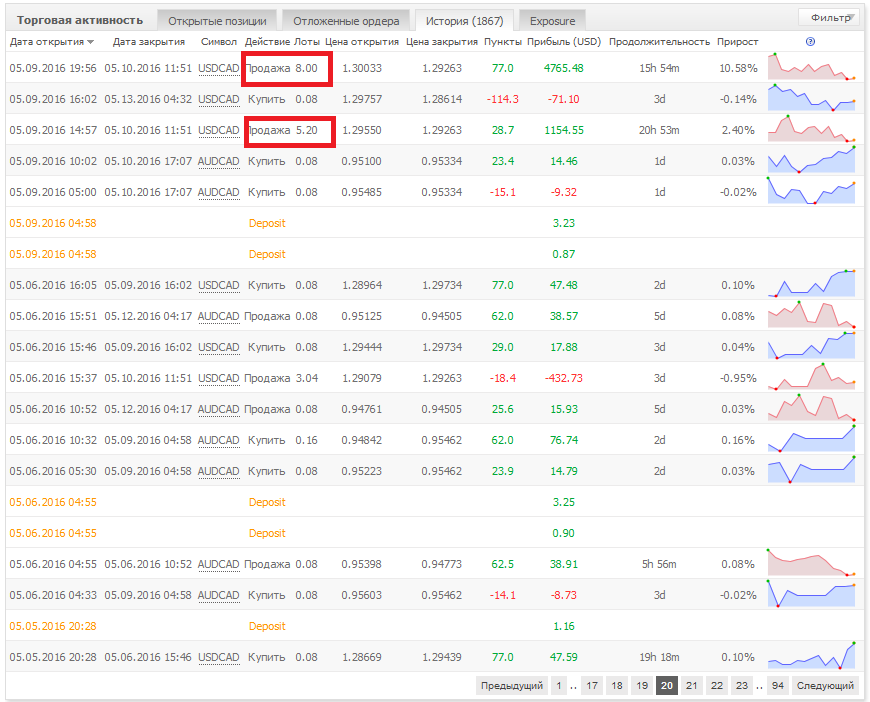Jump to page 19
The image size is (870, 702).
642,685
